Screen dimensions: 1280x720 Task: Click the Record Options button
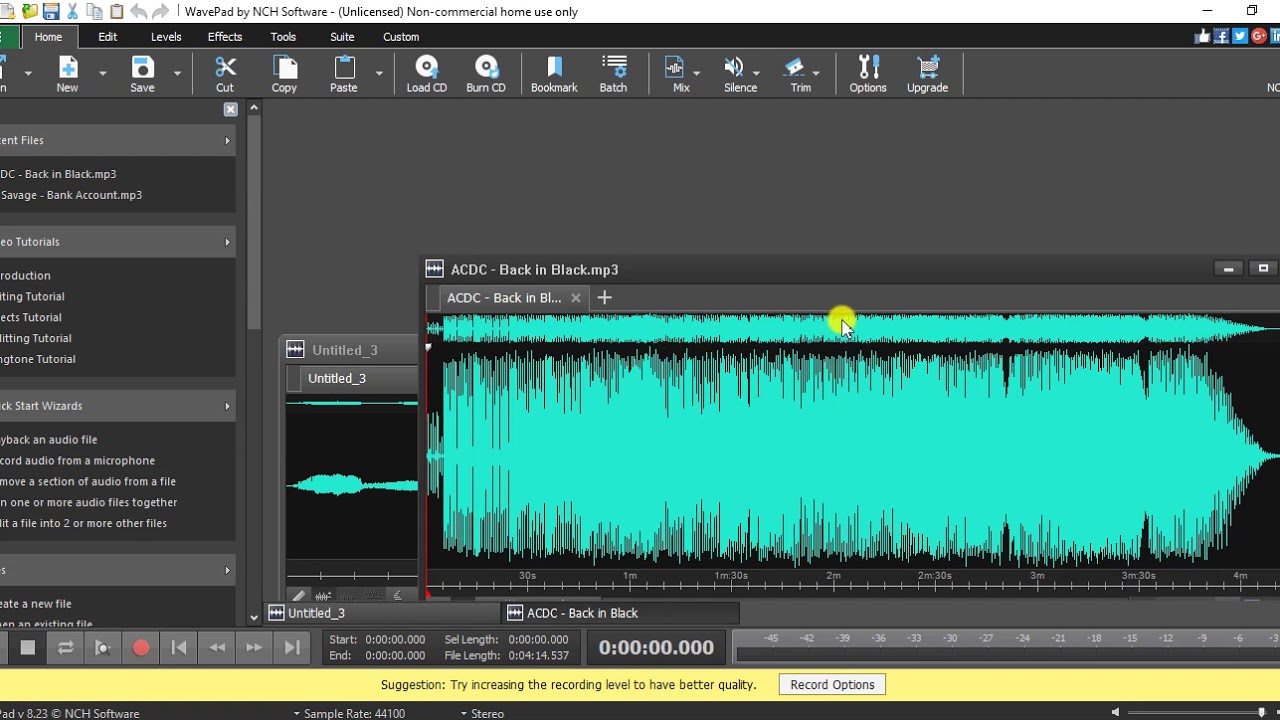tap(832, 685)
